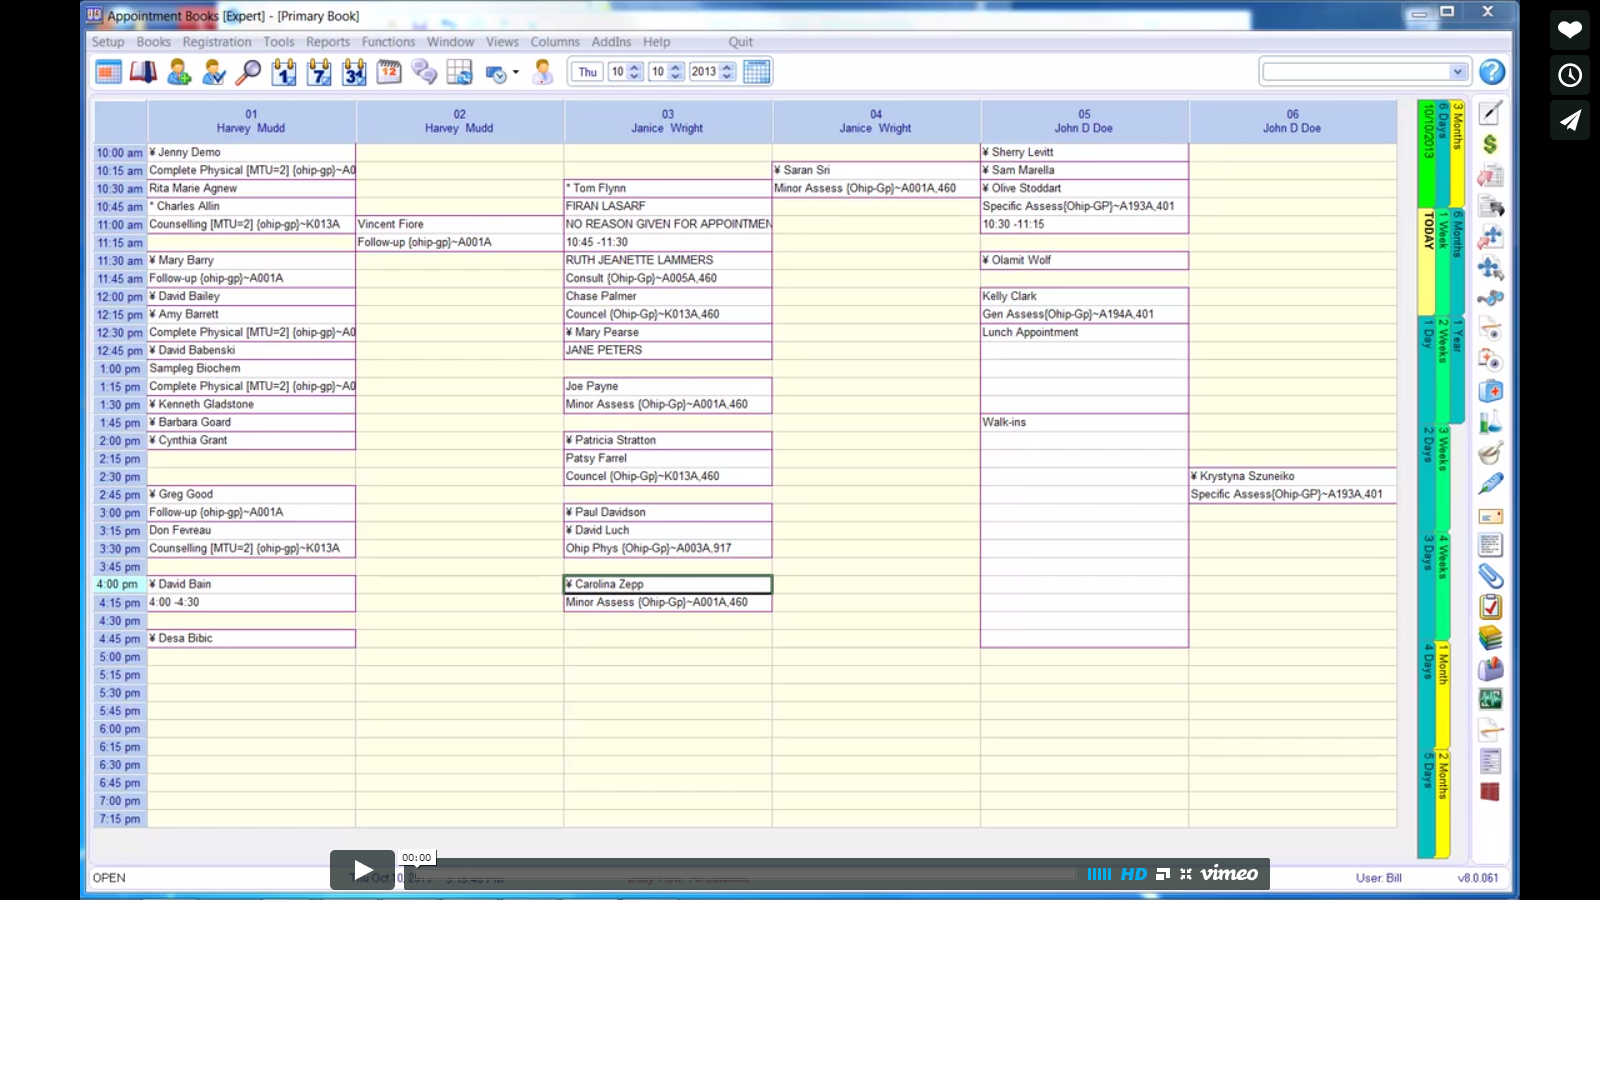
Task: Adjust the Vimeo volume bars
Action: (x=1099, y=874)
